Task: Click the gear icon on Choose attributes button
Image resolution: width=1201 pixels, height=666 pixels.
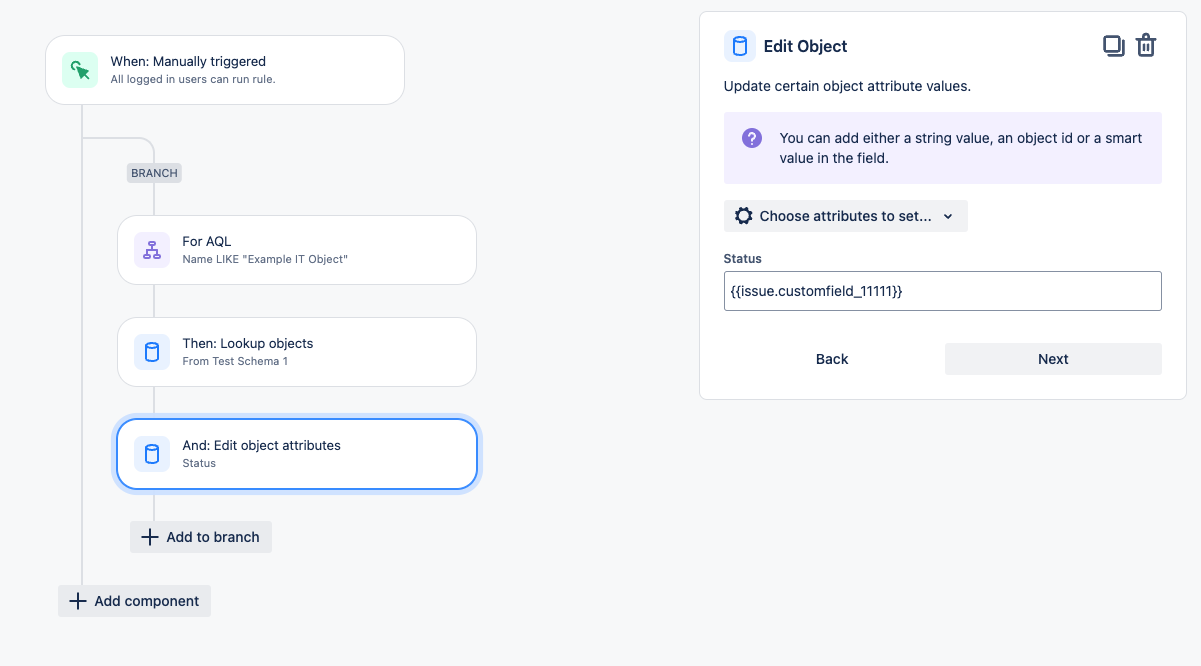Action: click(x=743, y=215)
